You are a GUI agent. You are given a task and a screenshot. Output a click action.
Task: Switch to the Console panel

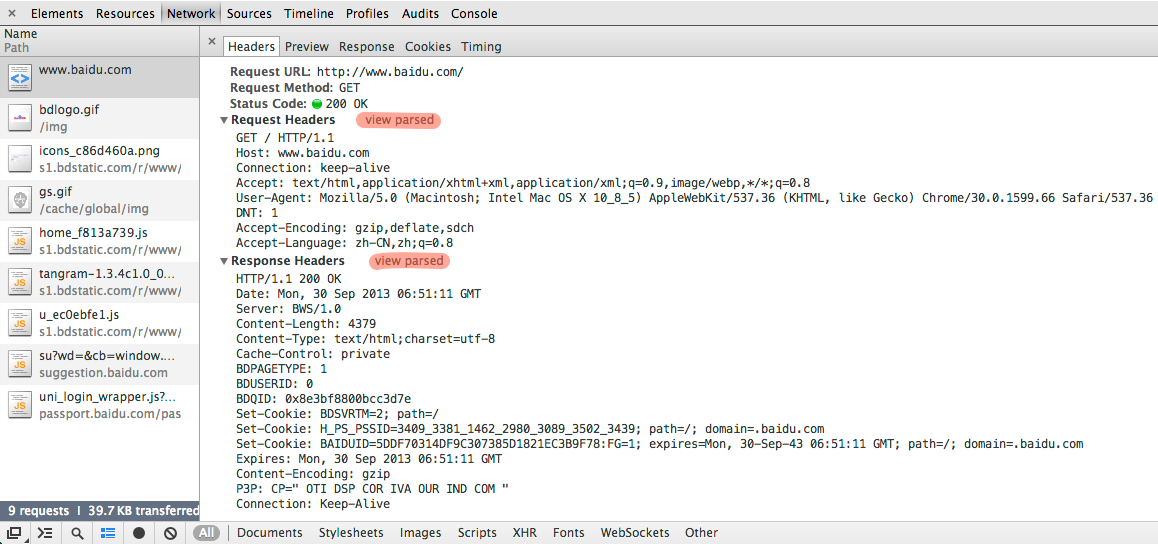click(x=474, y=13)
